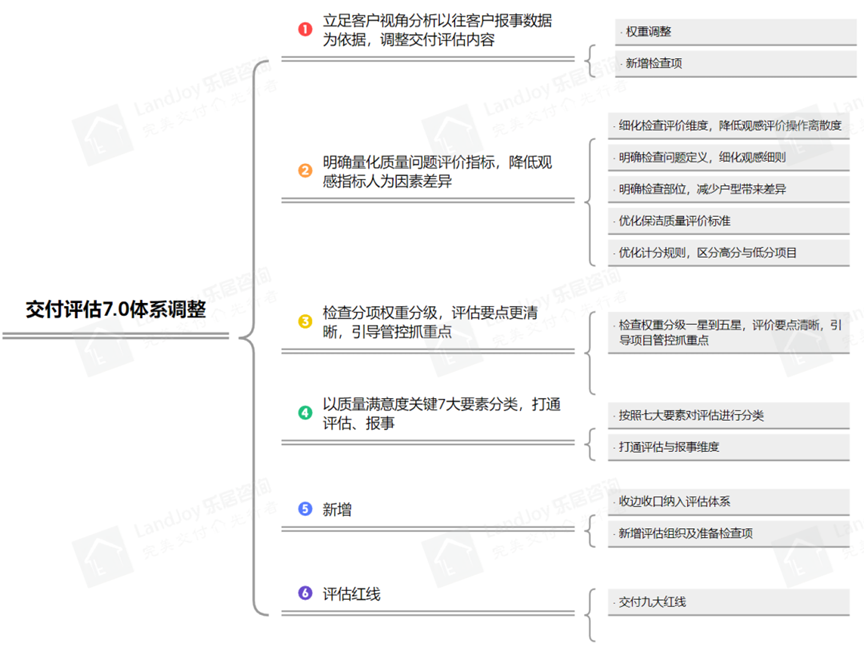The image size is (864, 646).
Task: Click the yellow ❸ numbered badge
Action: point(305,321)
